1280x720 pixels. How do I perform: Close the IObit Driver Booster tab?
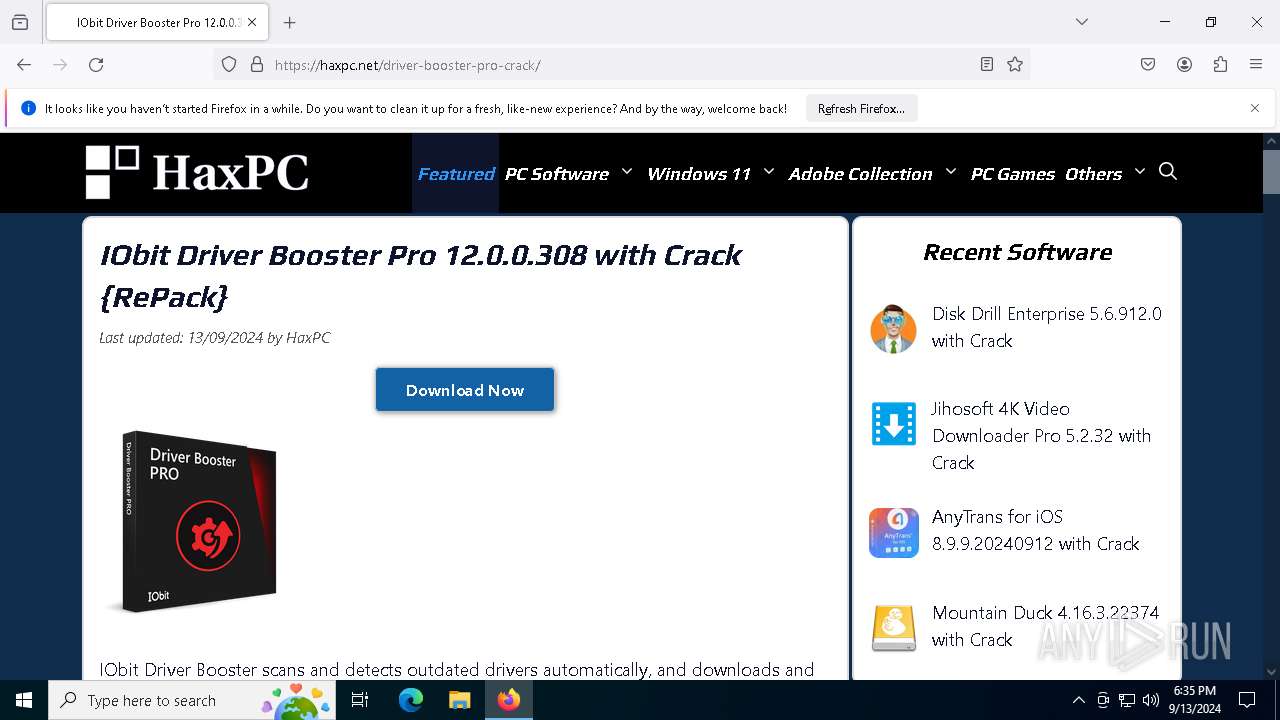pyautogui.click(x=252, y=22)
